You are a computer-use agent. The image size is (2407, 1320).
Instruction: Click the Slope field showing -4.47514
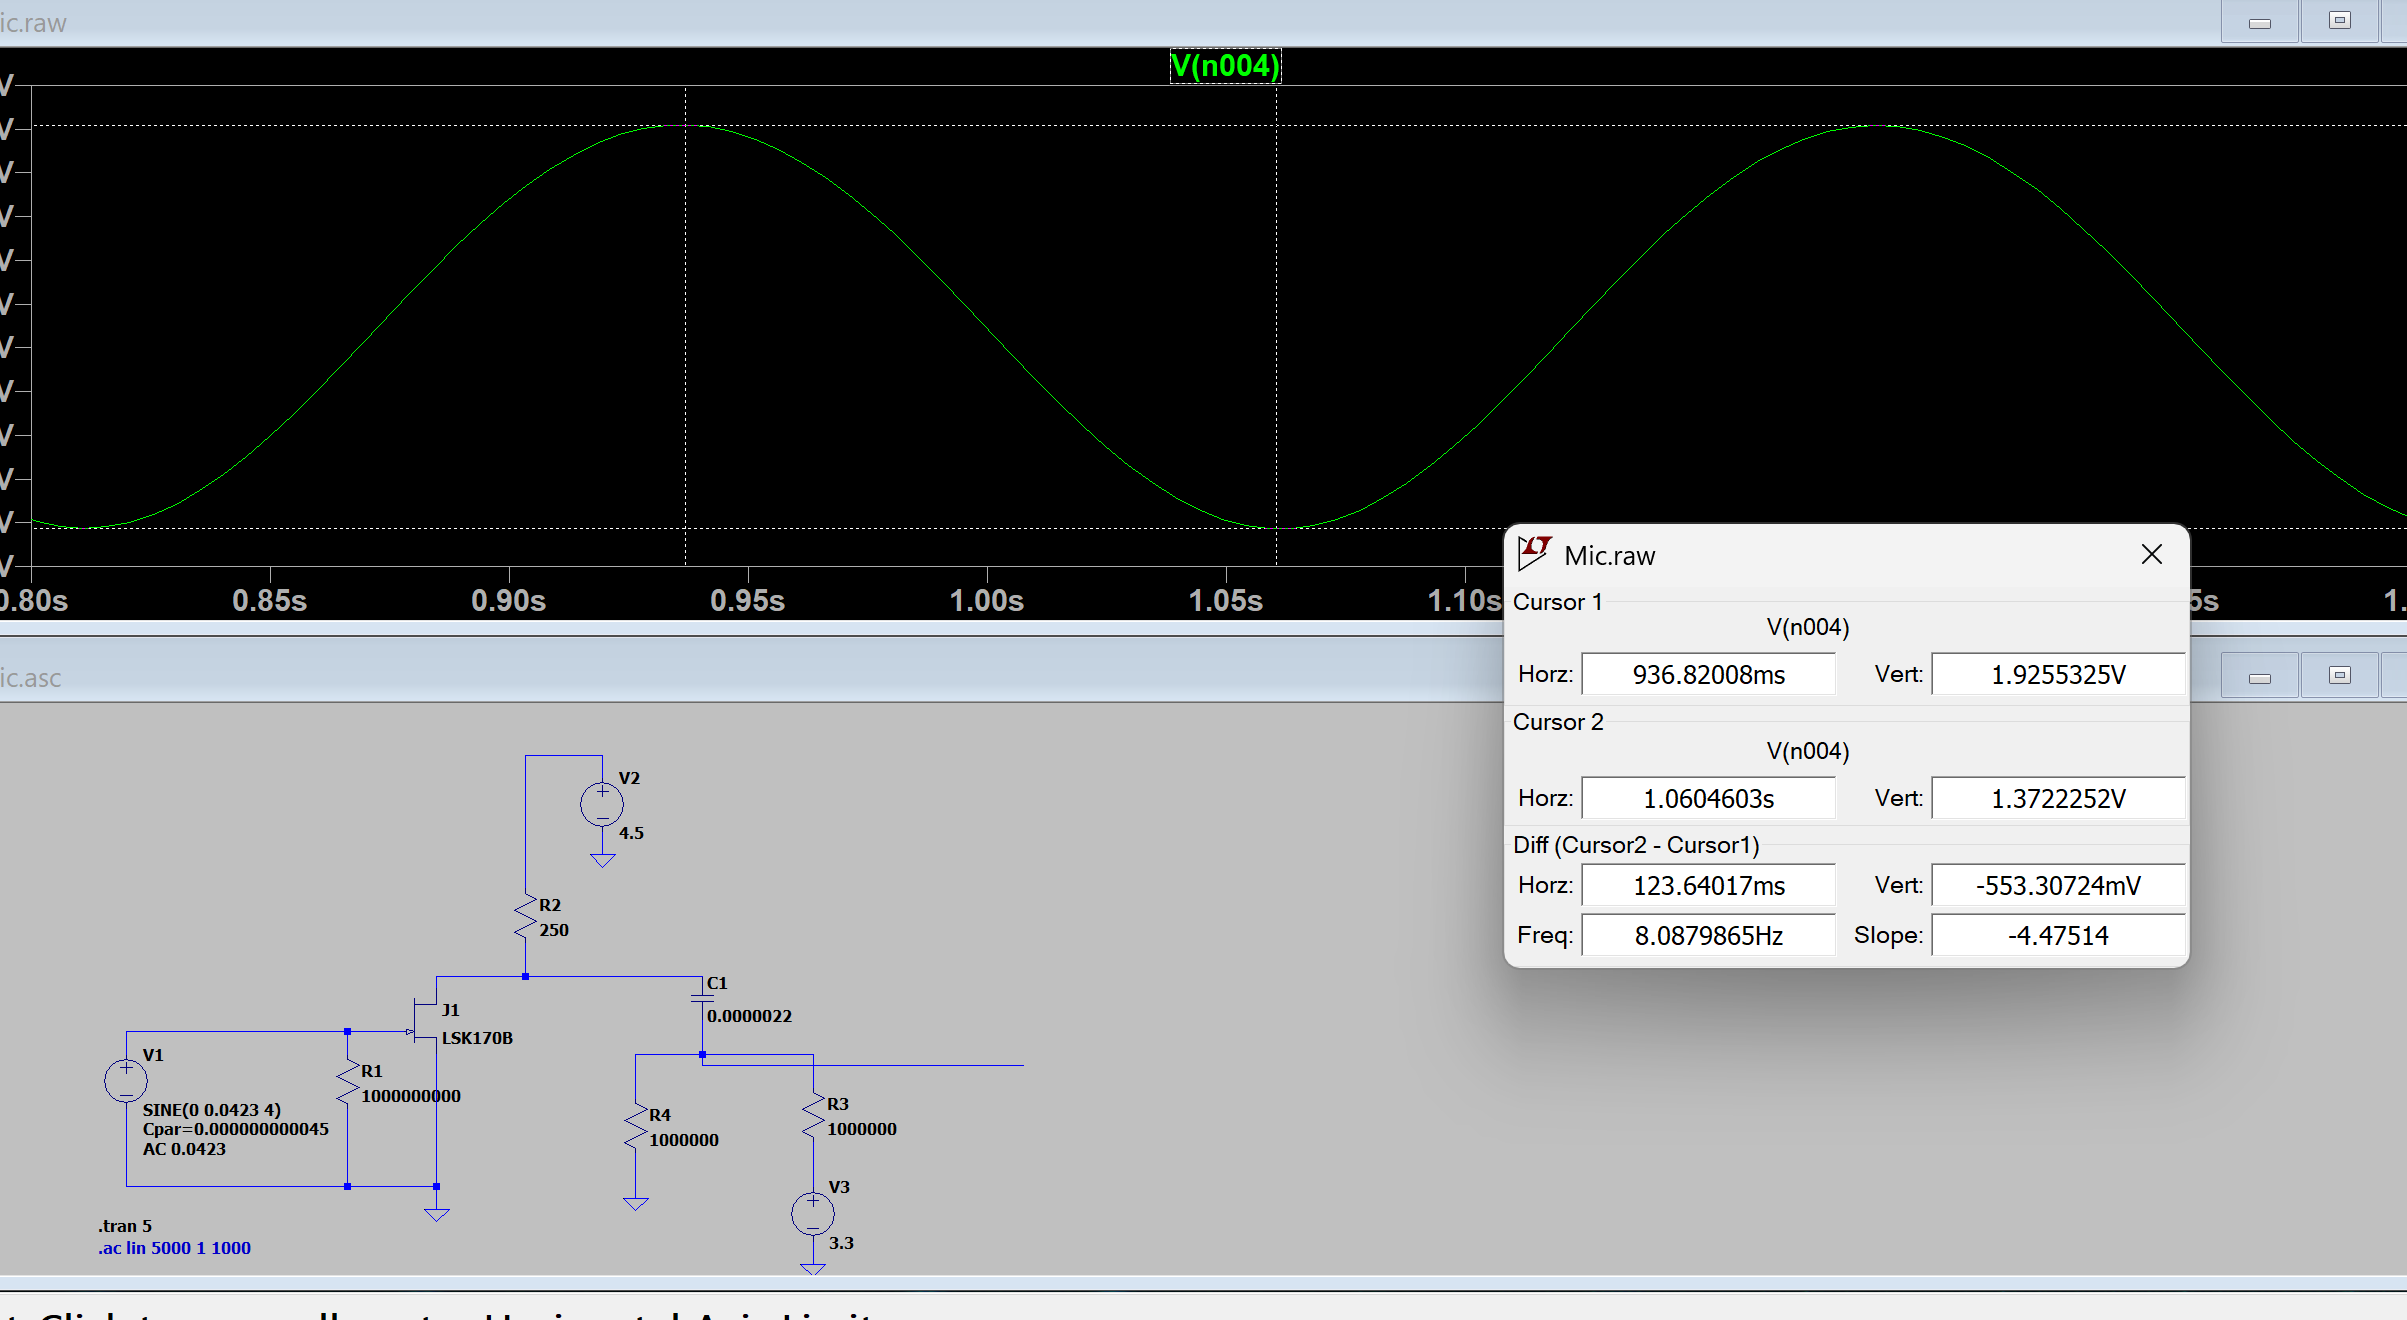click(2057, 936)
